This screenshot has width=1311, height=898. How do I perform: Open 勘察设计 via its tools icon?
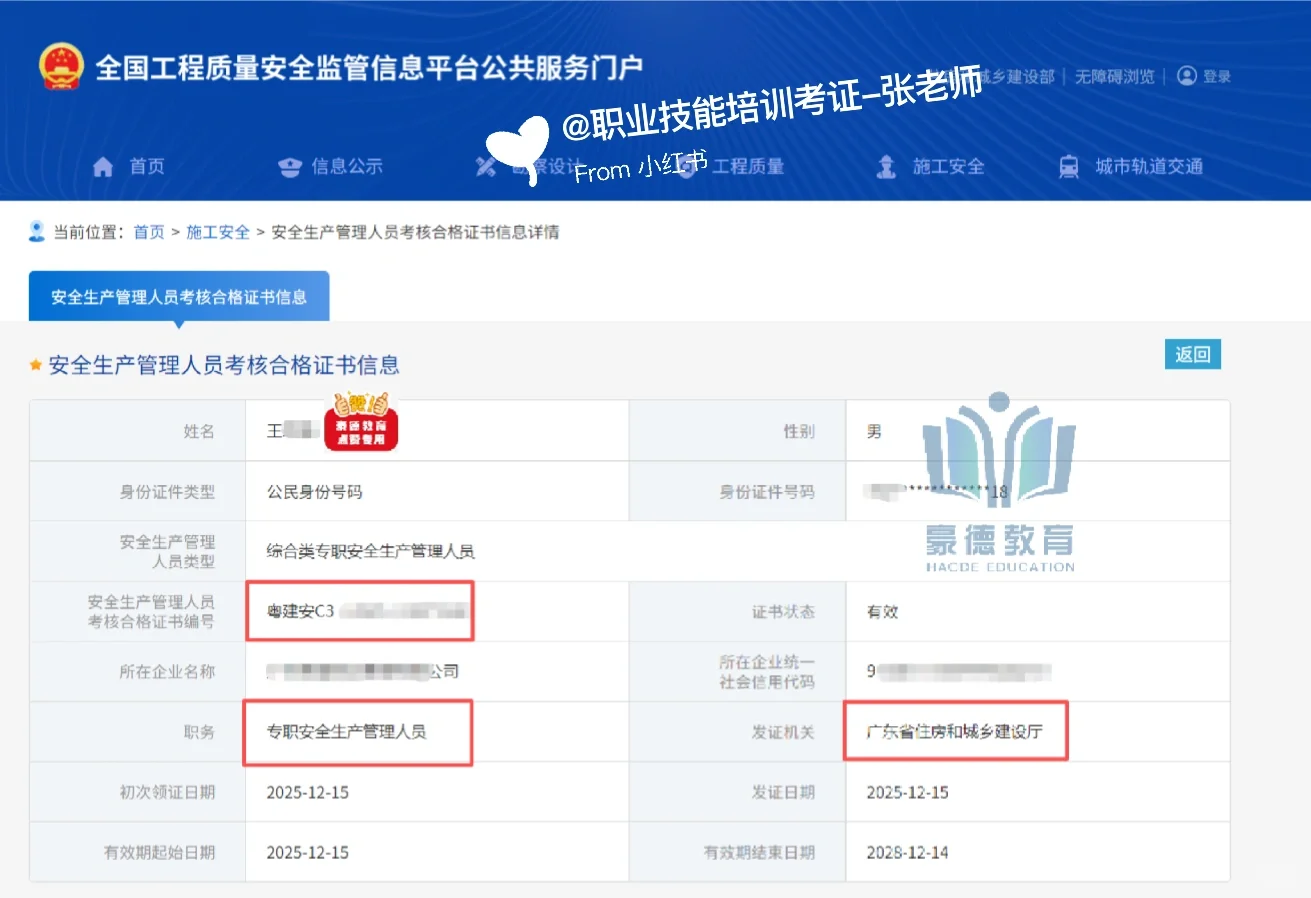point(484,167)
